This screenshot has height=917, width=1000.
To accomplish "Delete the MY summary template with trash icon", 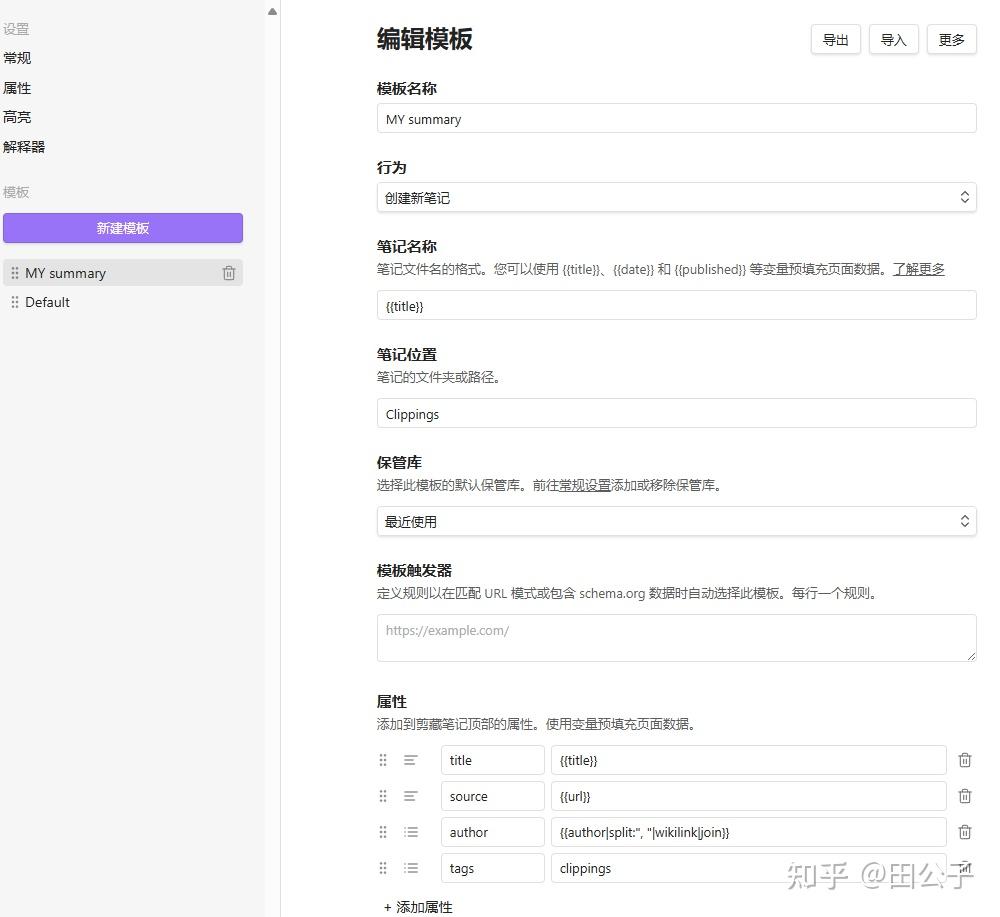I will (228, 272).
